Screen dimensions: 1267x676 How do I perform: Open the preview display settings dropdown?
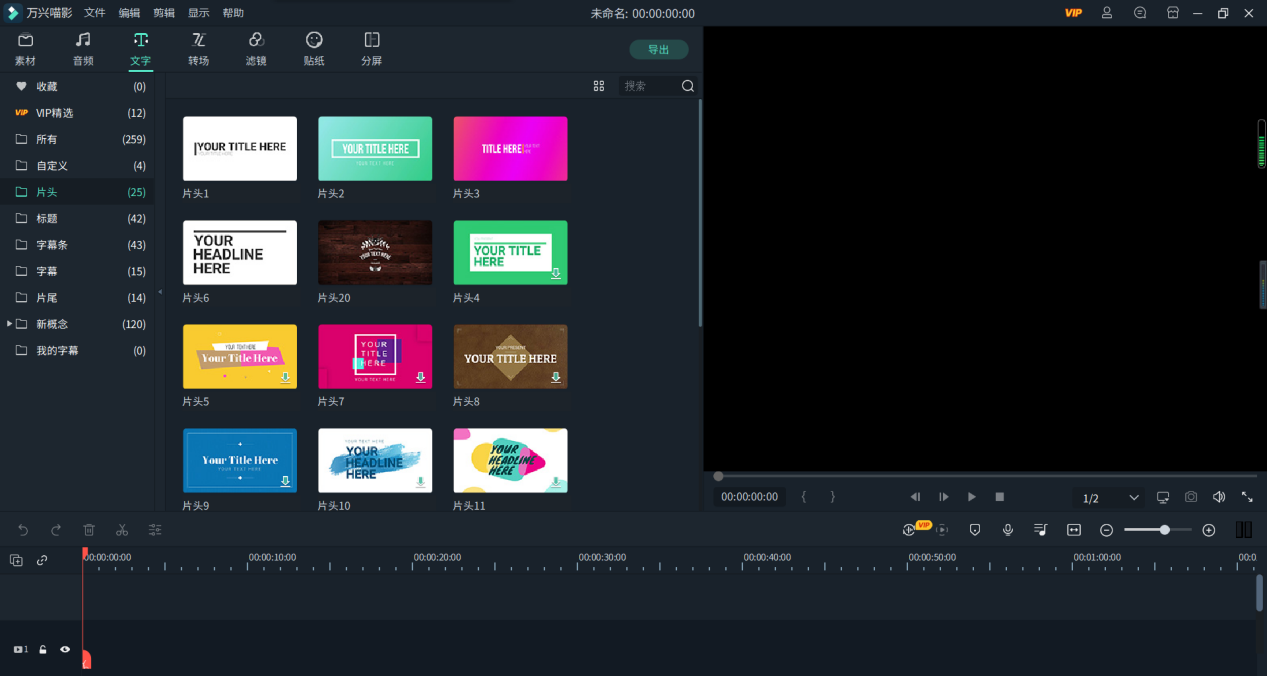[x=1163, y=497]
